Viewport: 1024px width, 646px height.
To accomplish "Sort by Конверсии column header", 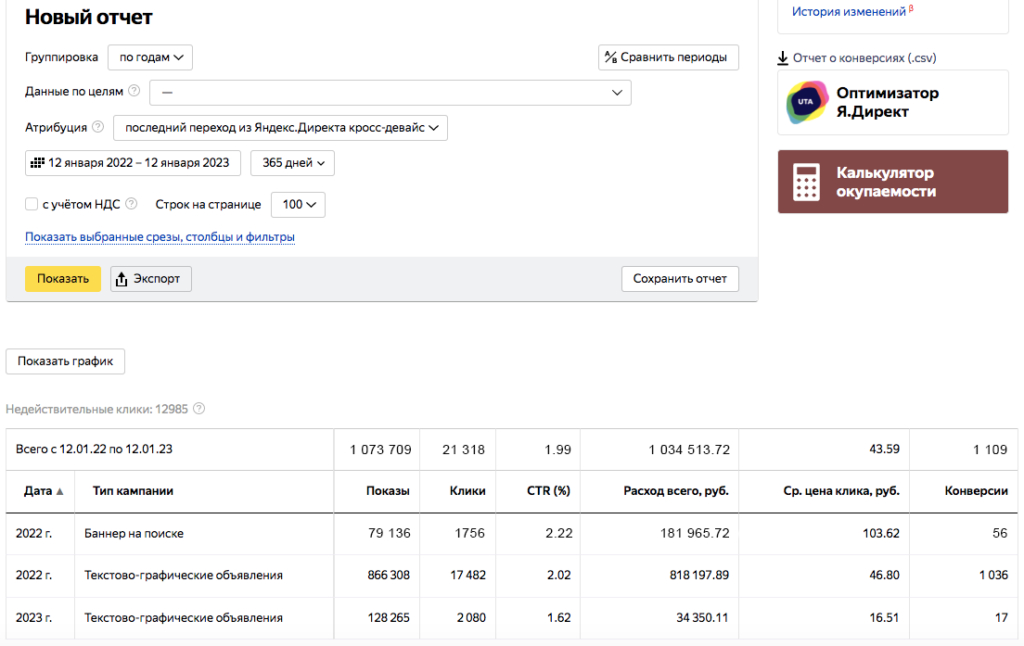I will (976, 491).
